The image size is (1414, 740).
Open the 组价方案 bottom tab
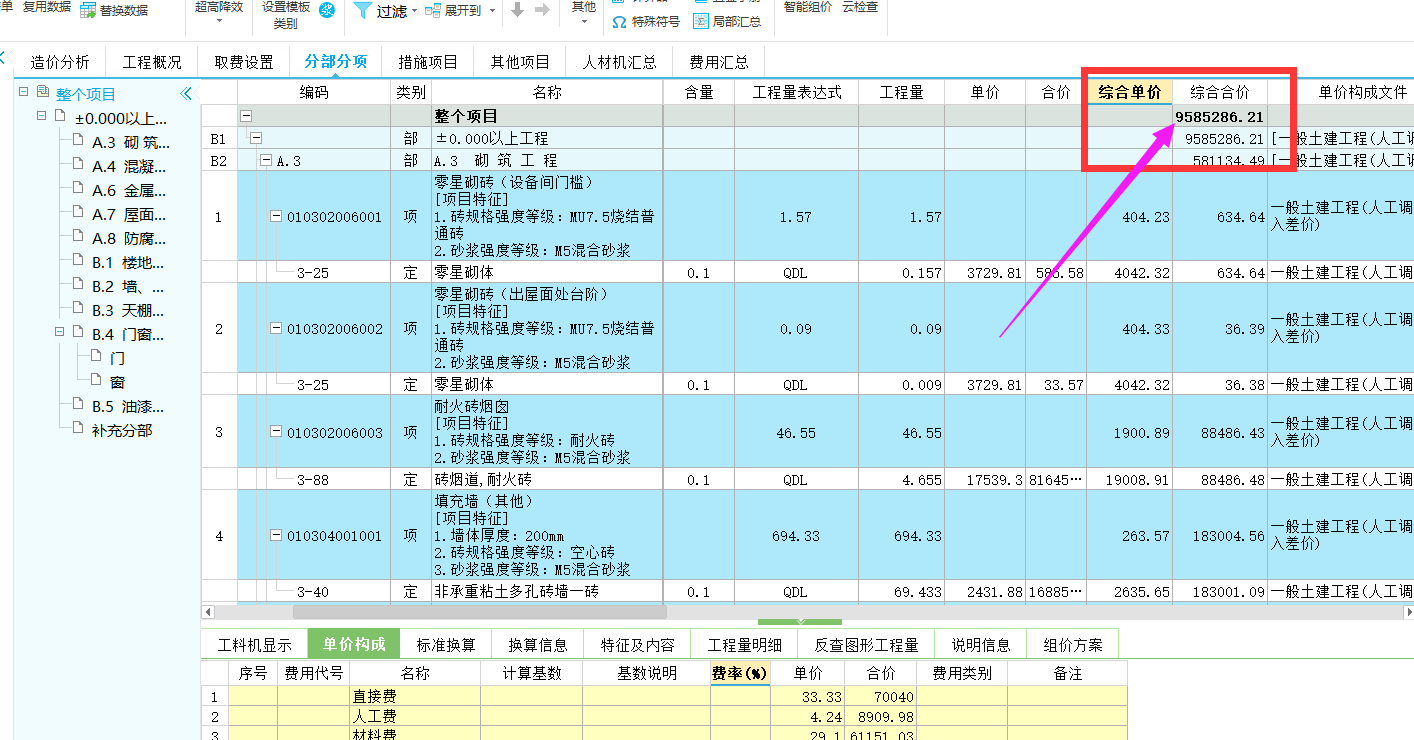1072,645
